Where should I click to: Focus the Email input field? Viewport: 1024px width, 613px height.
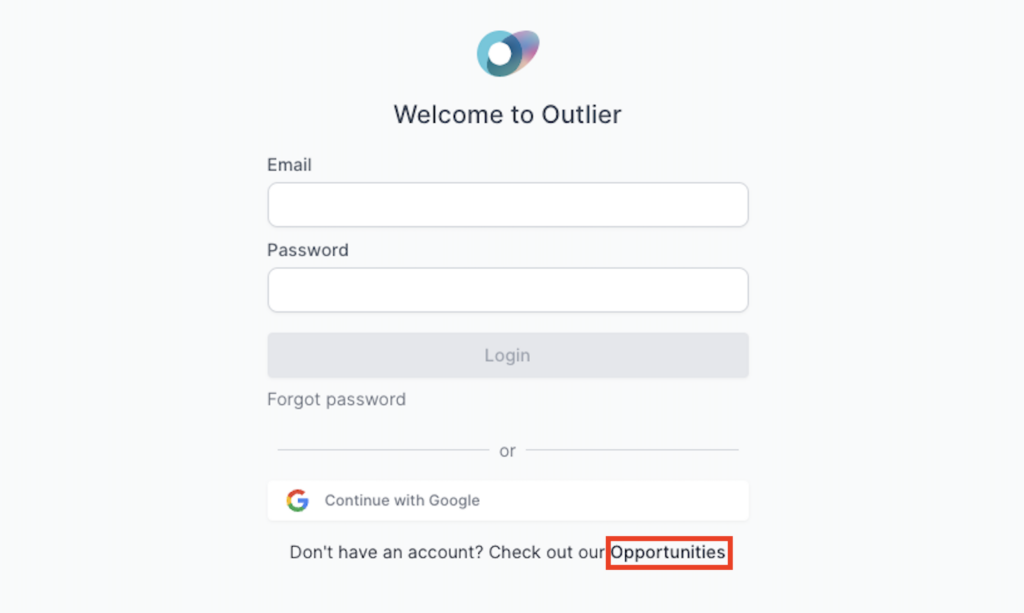point(507,205)
